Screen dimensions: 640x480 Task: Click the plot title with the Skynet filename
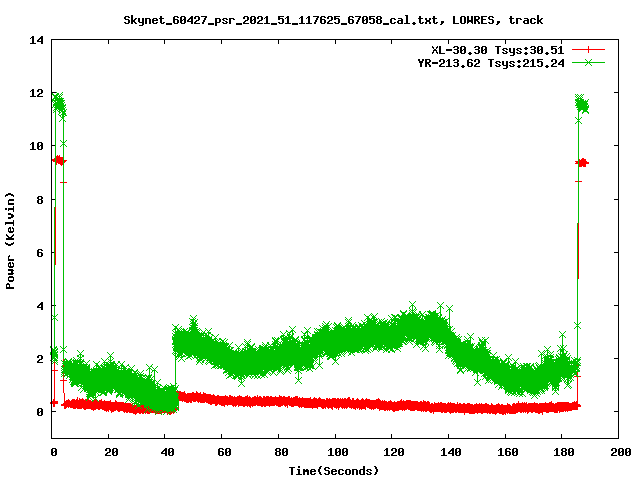(x=333, y=20)
